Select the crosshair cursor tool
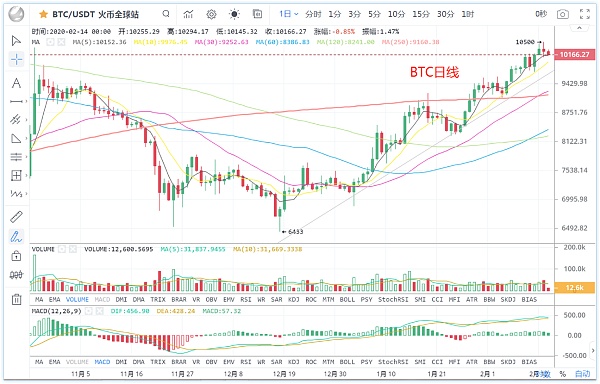This screenshot has width=600, height=384. click(16, 59)
